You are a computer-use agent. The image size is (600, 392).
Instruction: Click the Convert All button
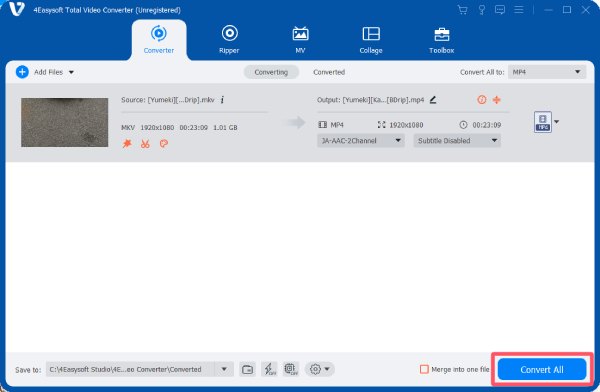coord(542,369)
